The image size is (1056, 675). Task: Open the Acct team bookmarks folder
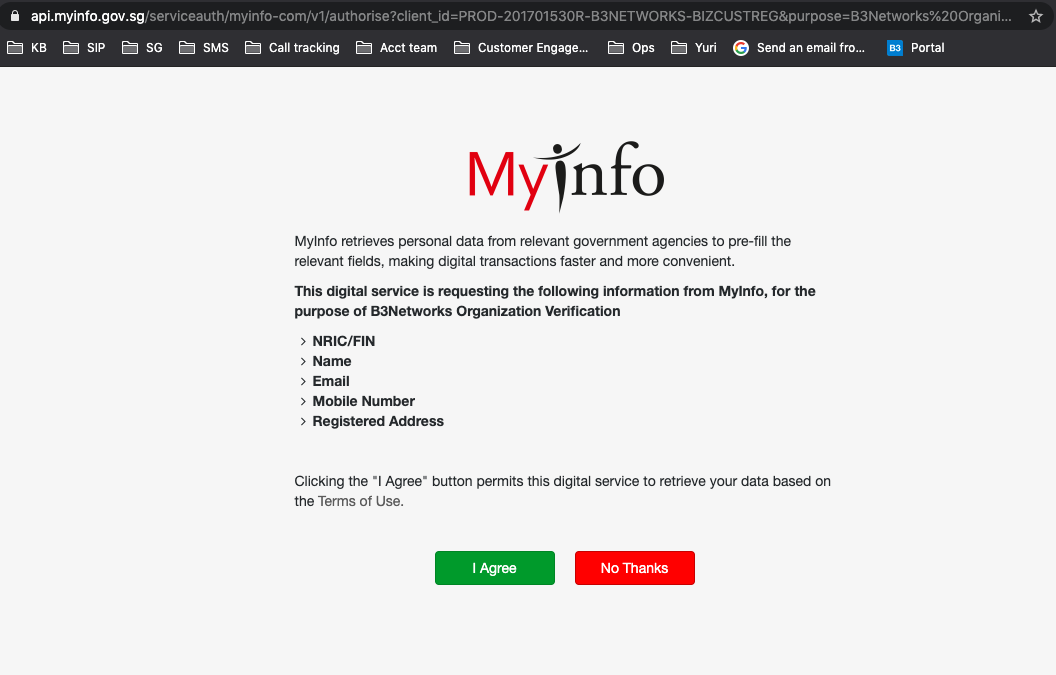pos(397,48)
